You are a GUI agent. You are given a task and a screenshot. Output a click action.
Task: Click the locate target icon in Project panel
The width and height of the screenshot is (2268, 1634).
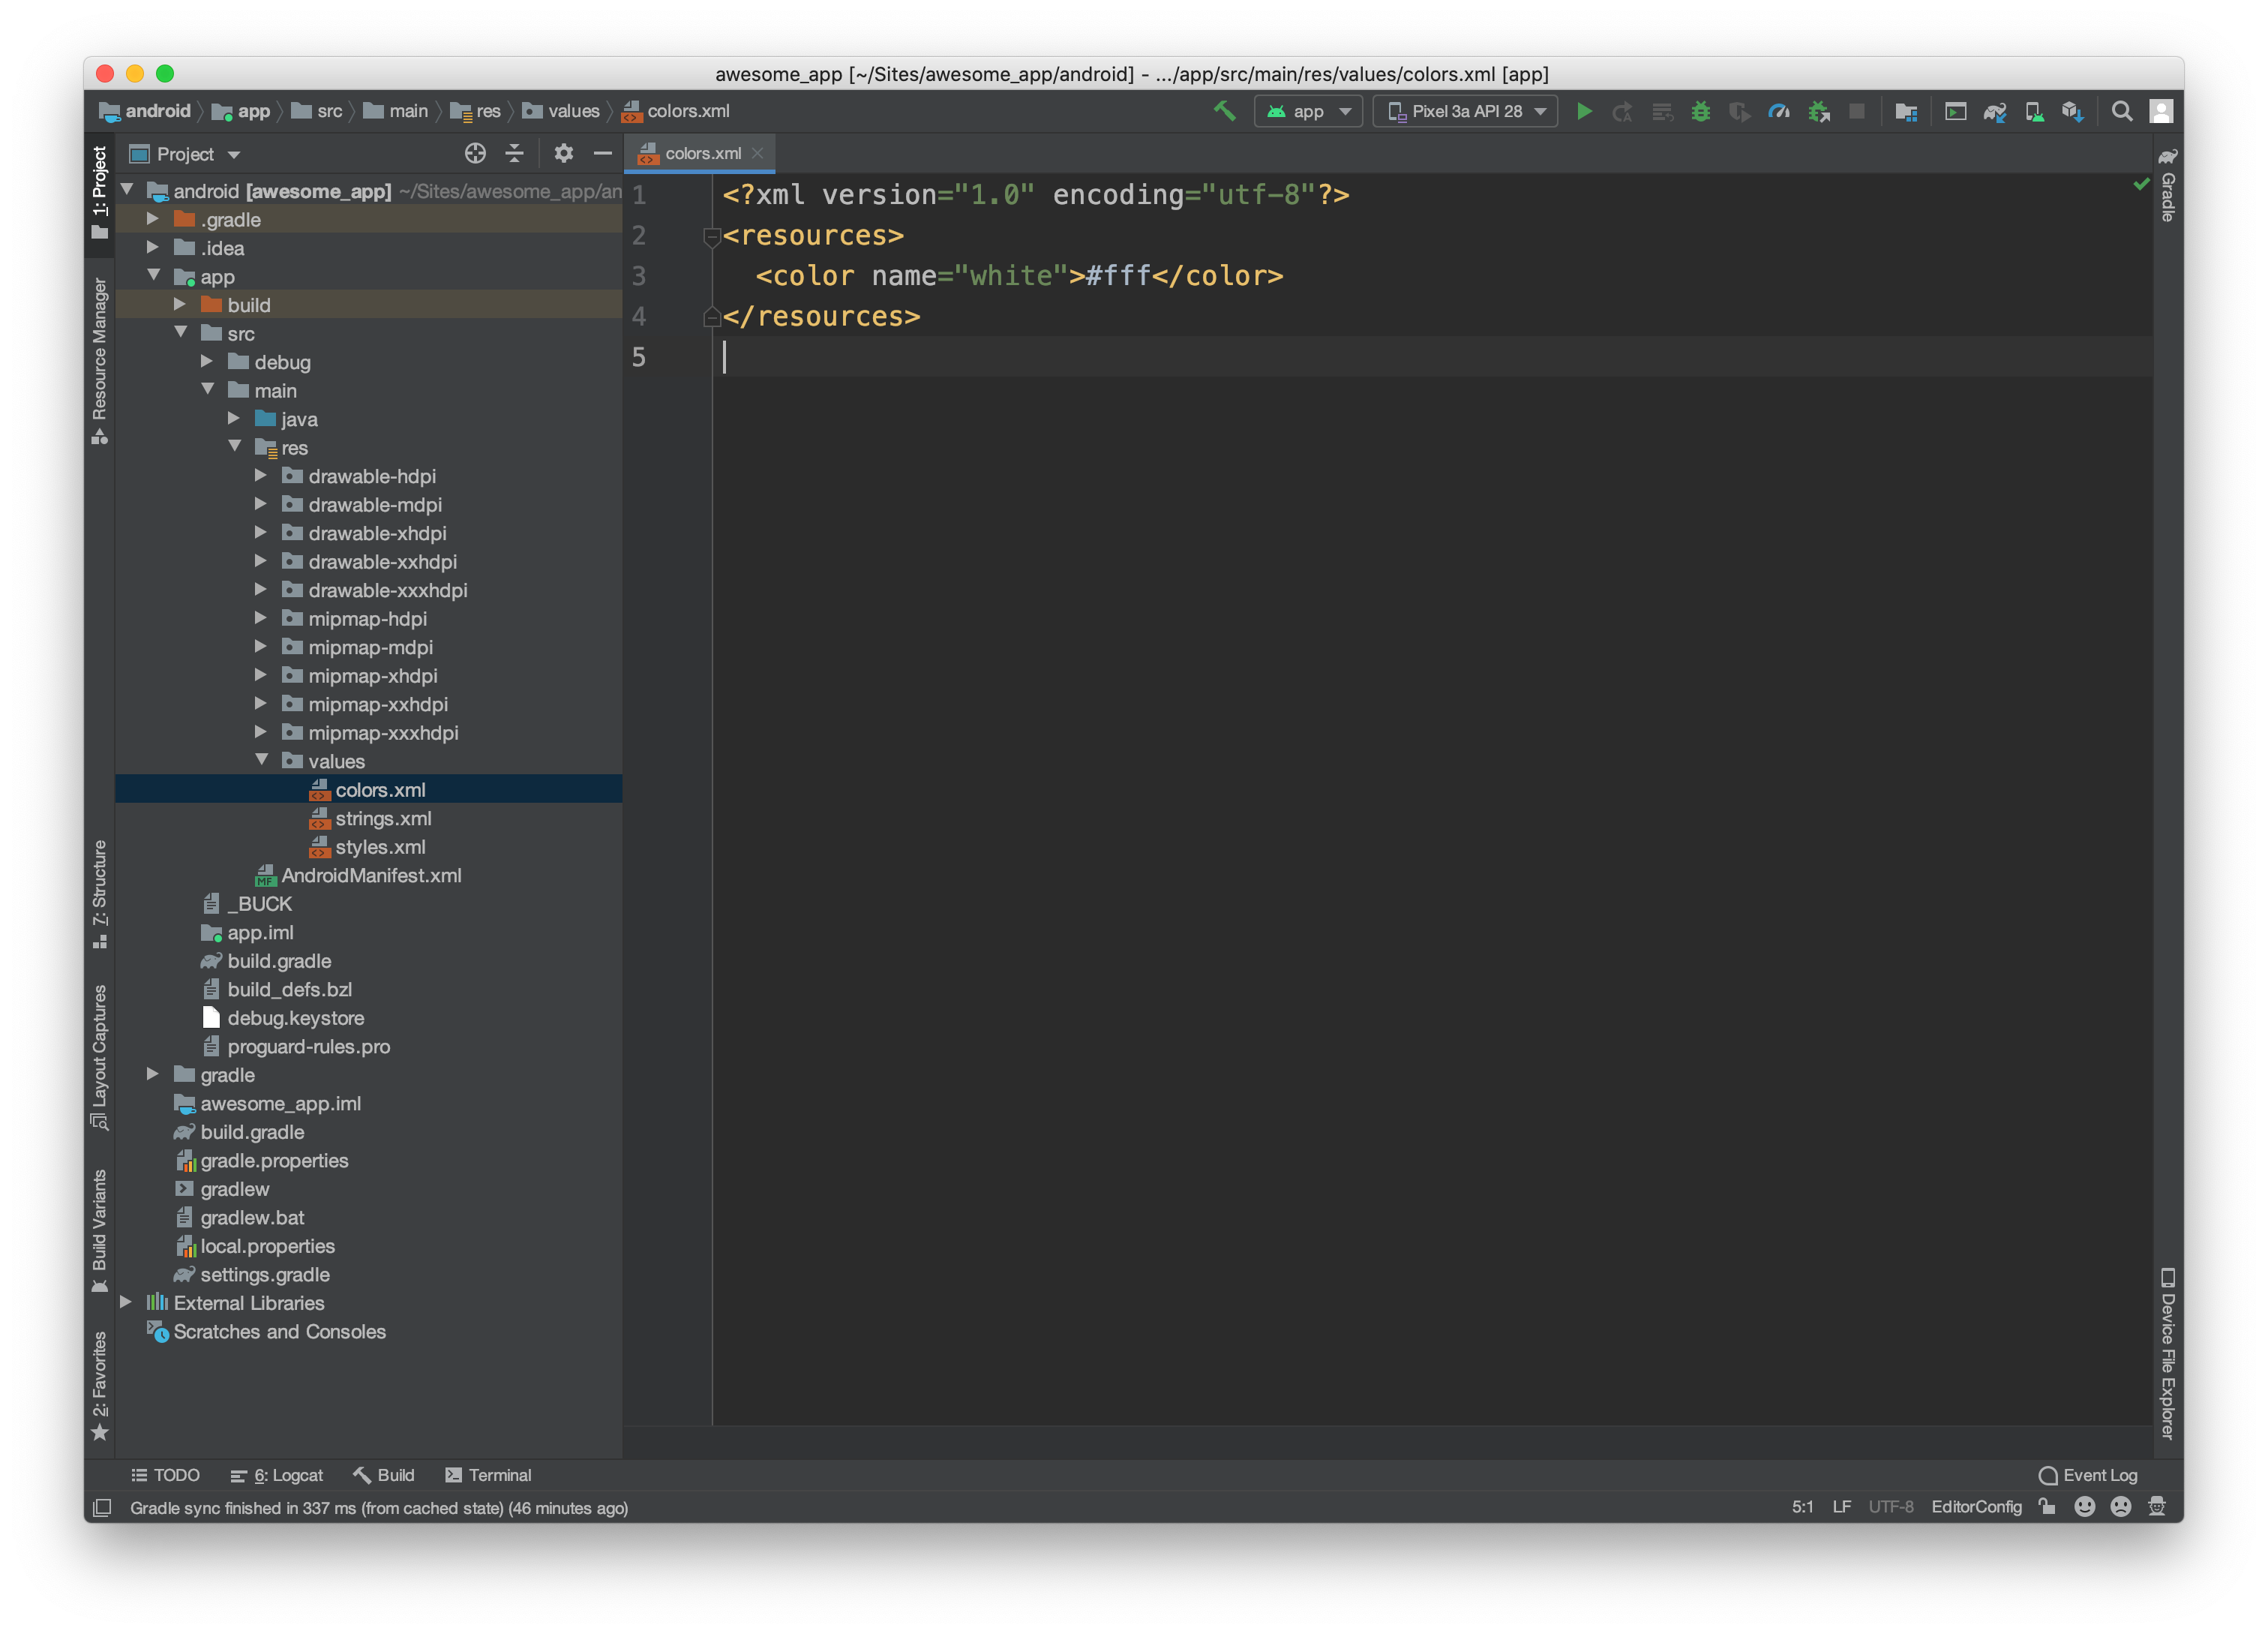coord(475,153)
